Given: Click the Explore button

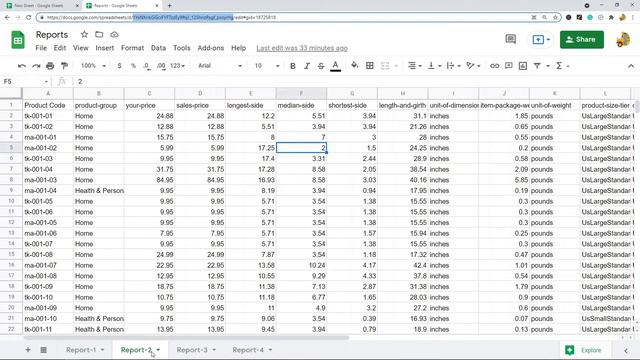Looking at the screenshot, I should [584, 350].
